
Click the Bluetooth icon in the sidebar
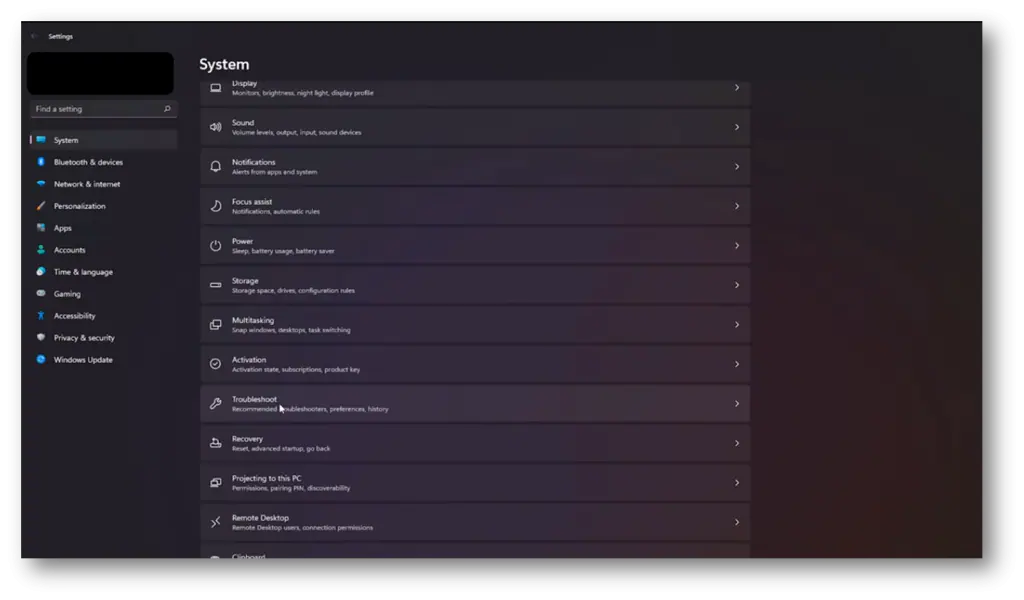pos(41,162)
